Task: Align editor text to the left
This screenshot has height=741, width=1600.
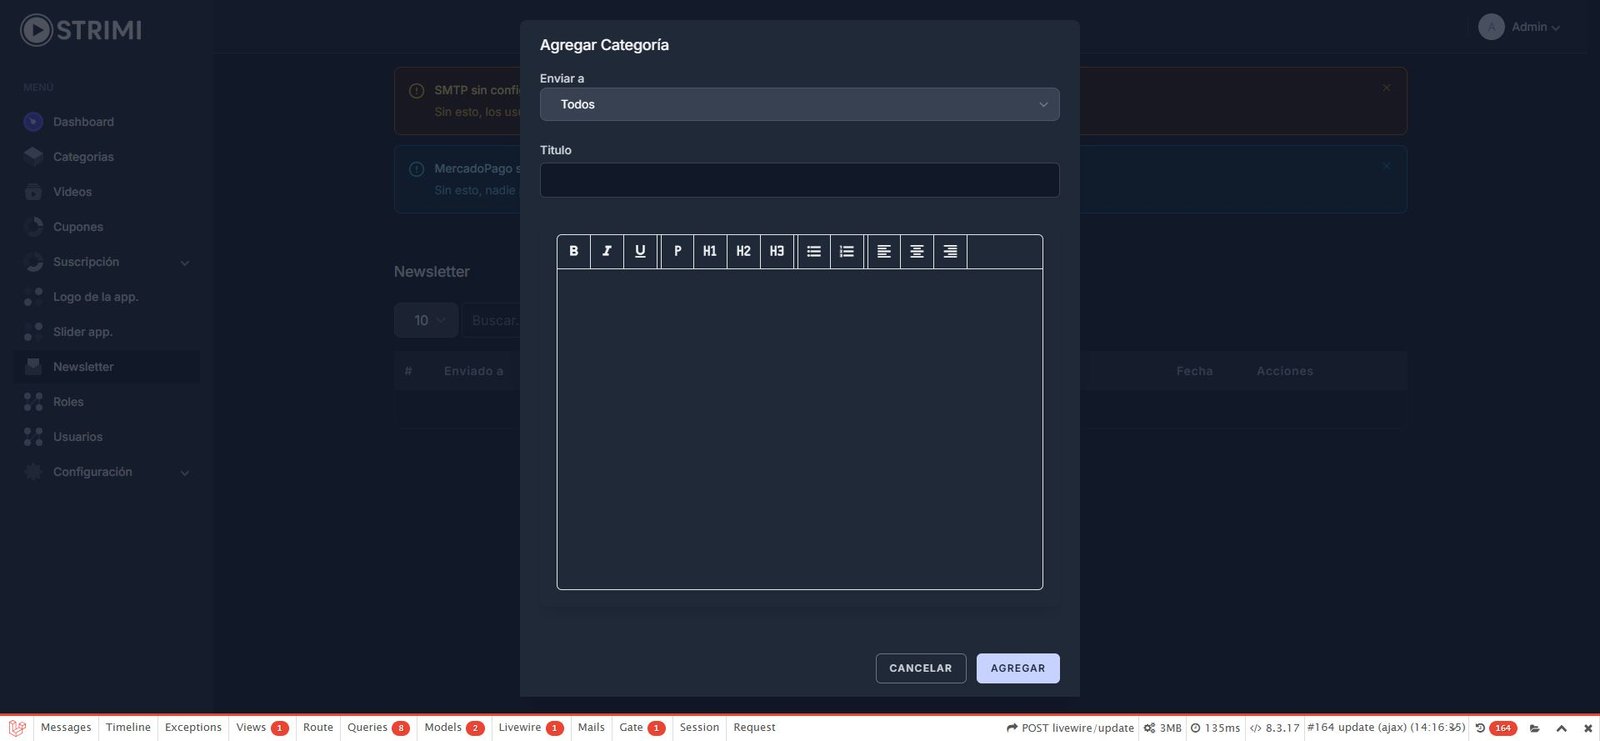Action: point(884,251)
